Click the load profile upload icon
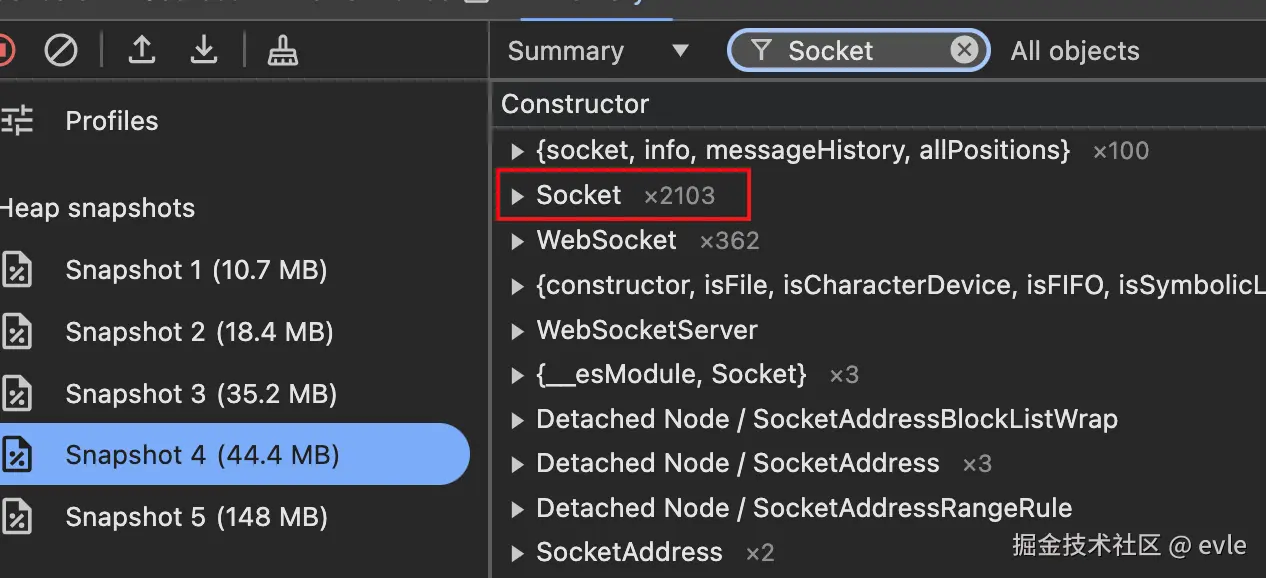 tap(142, 50)
